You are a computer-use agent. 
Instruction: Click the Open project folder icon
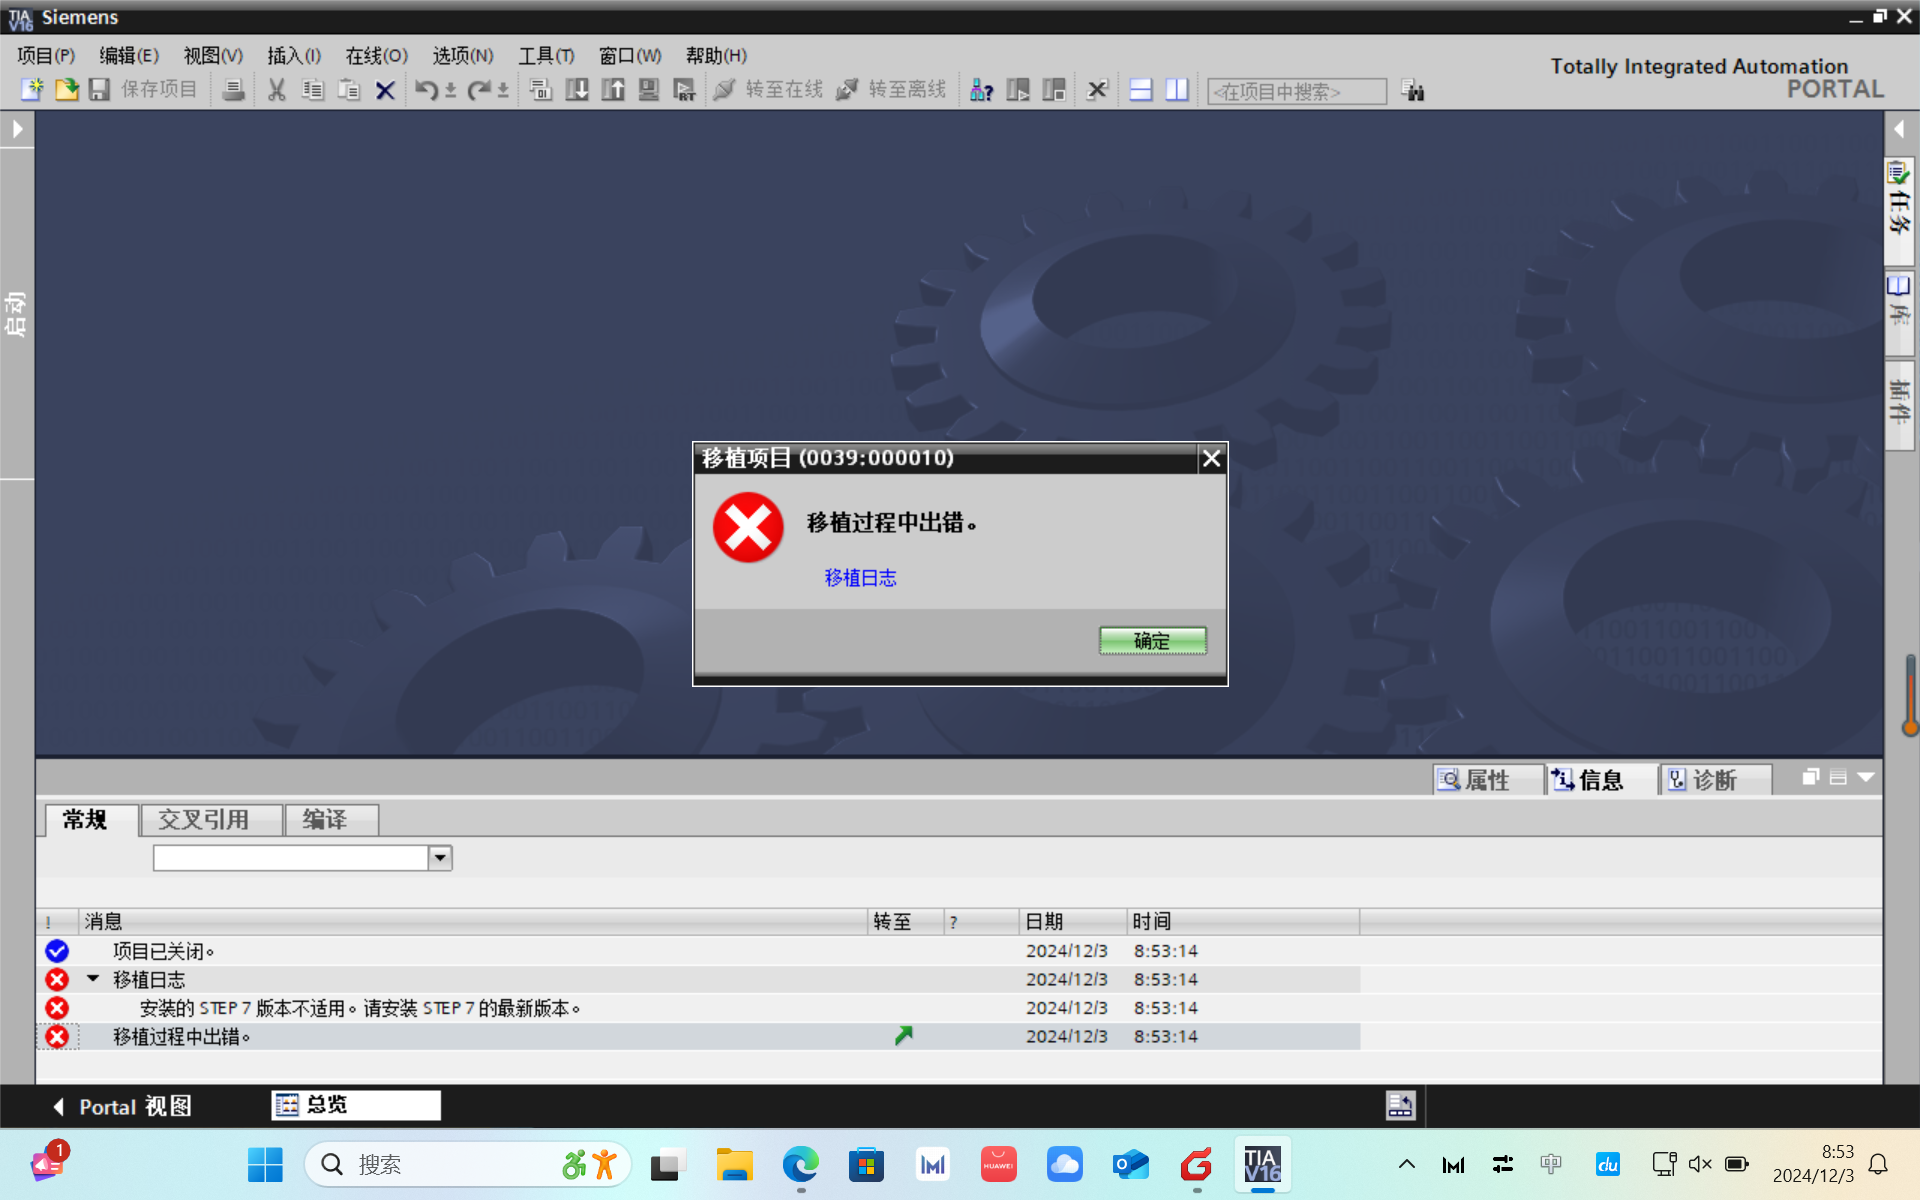[66, 90]
